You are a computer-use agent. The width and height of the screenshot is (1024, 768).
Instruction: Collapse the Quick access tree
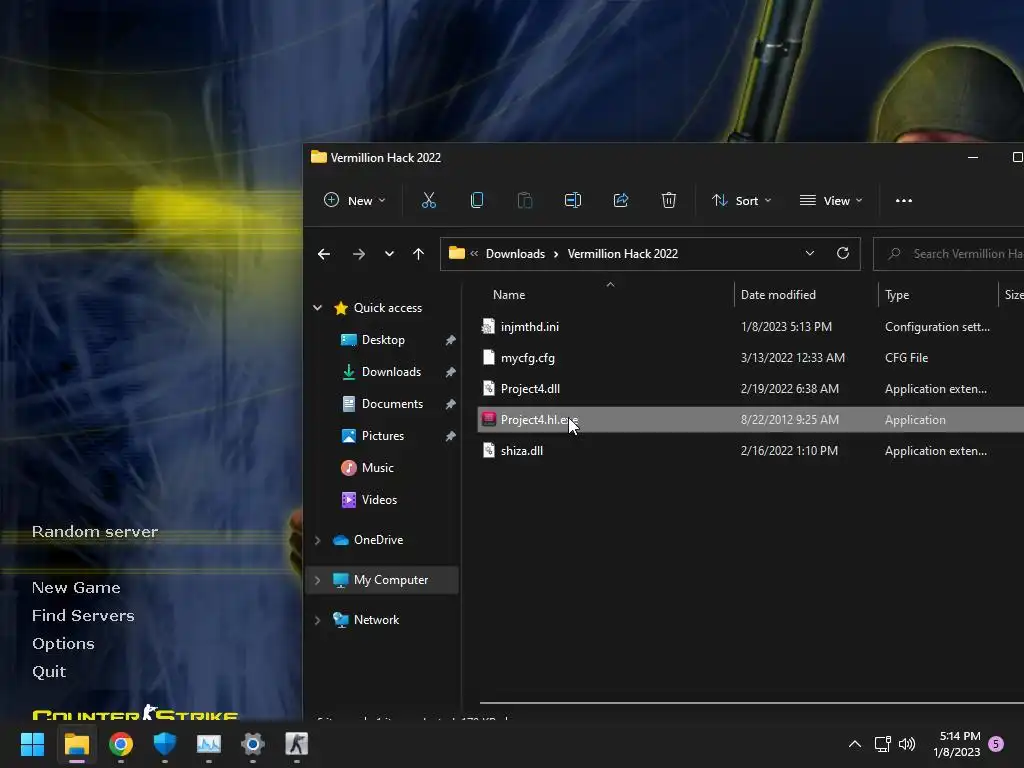point(317,308)
